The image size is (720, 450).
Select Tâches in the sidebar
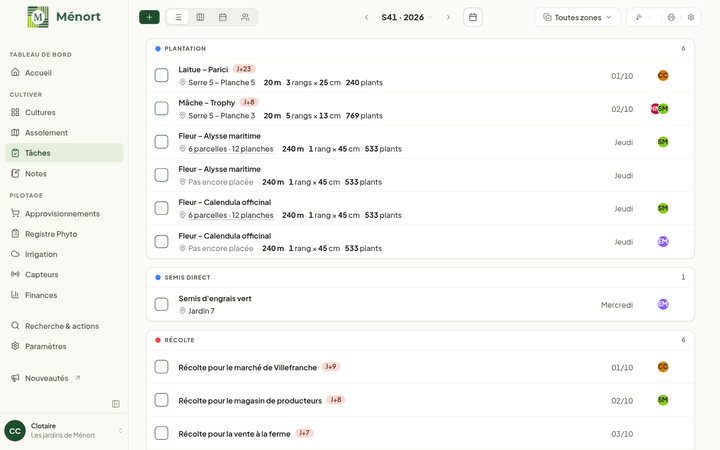tap(64, 153)
